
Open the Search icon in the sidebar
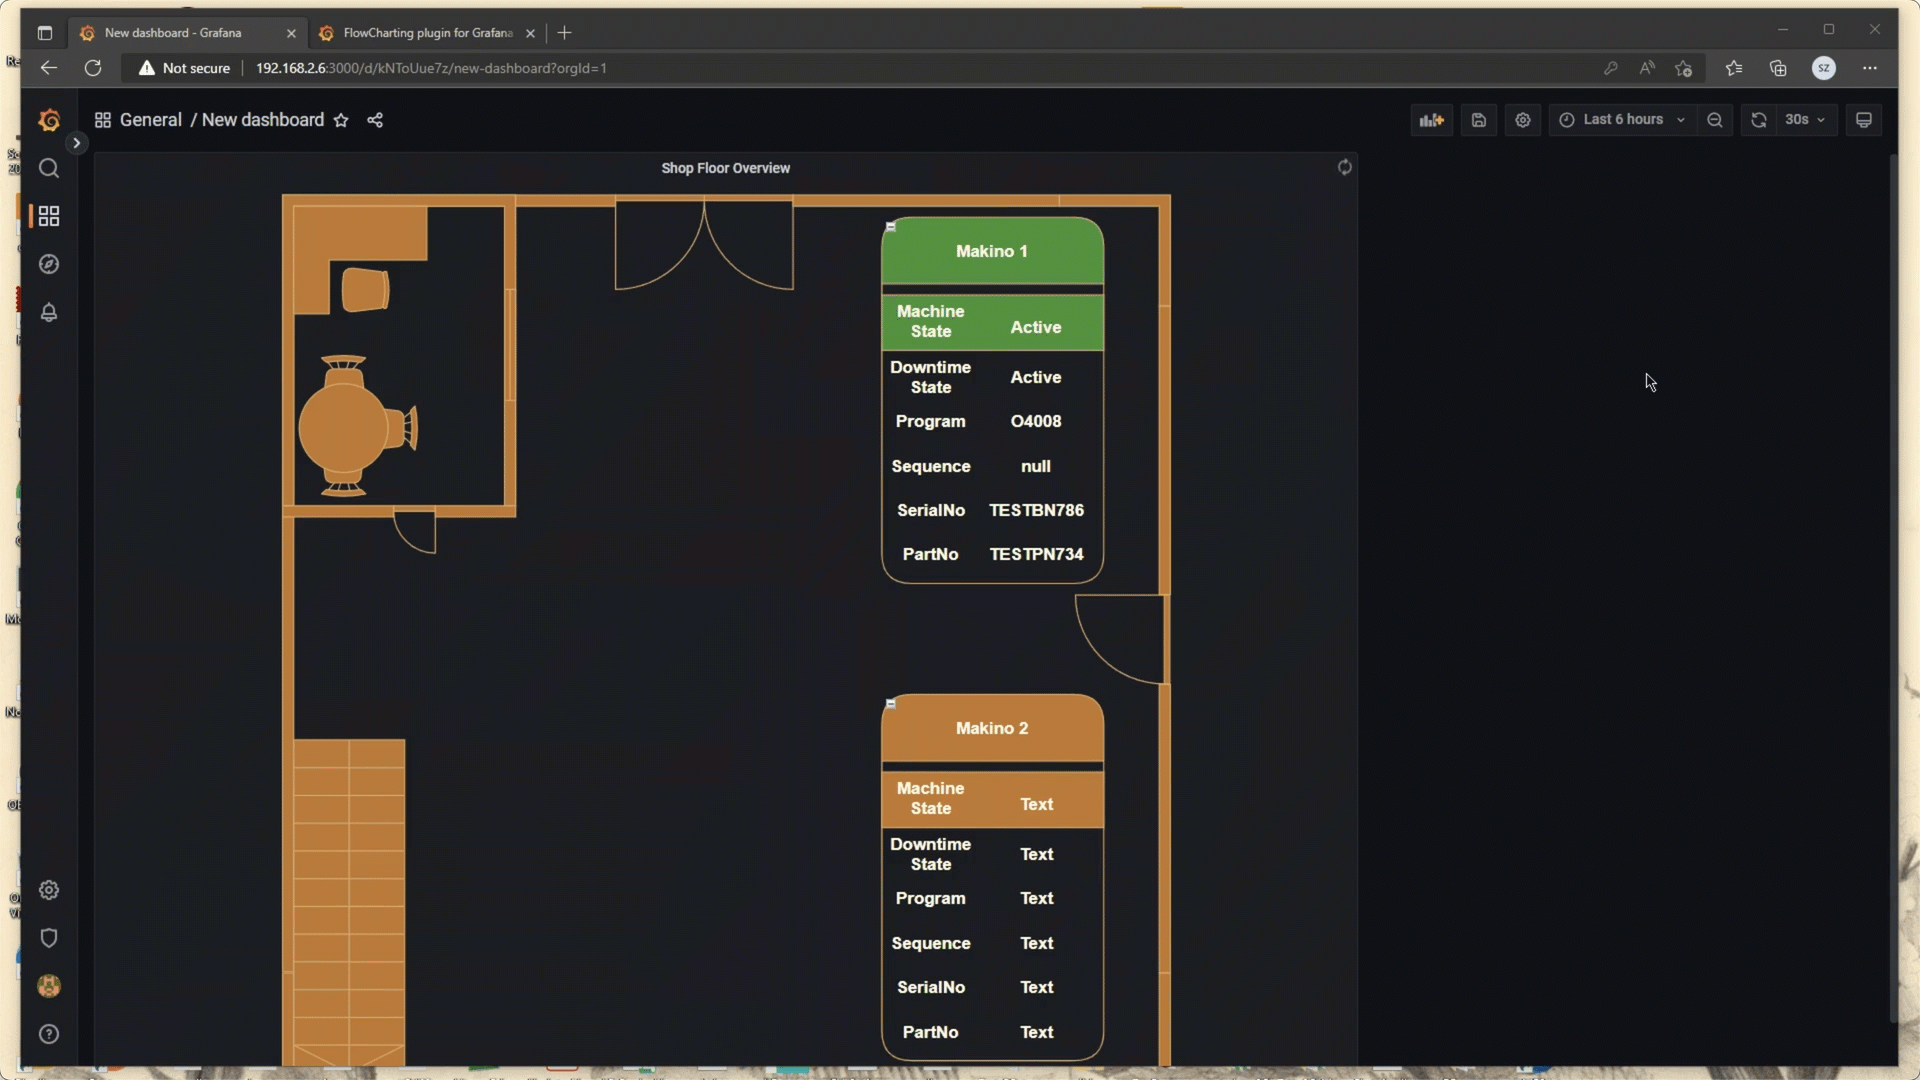[x=49, y=168]
